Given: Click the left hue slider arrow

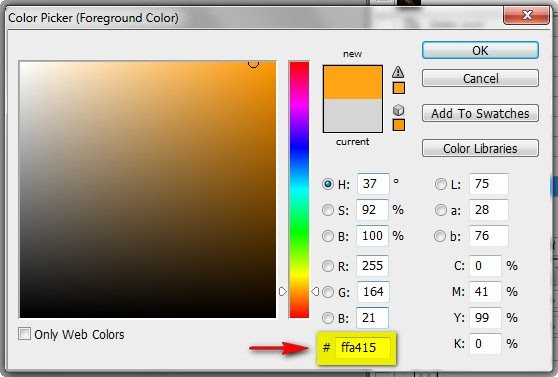Looking at the screenshot, I should pyautogui.click(x=283, y=292).
